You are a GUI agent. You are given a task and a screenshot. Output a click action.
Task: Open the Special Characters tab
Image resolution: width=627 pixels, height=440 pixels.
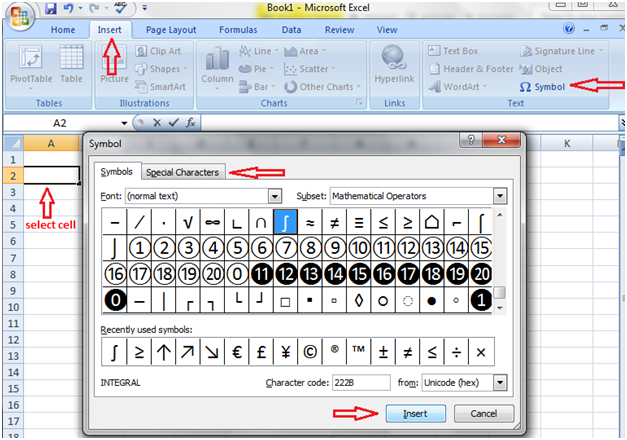tap(183, 172)
